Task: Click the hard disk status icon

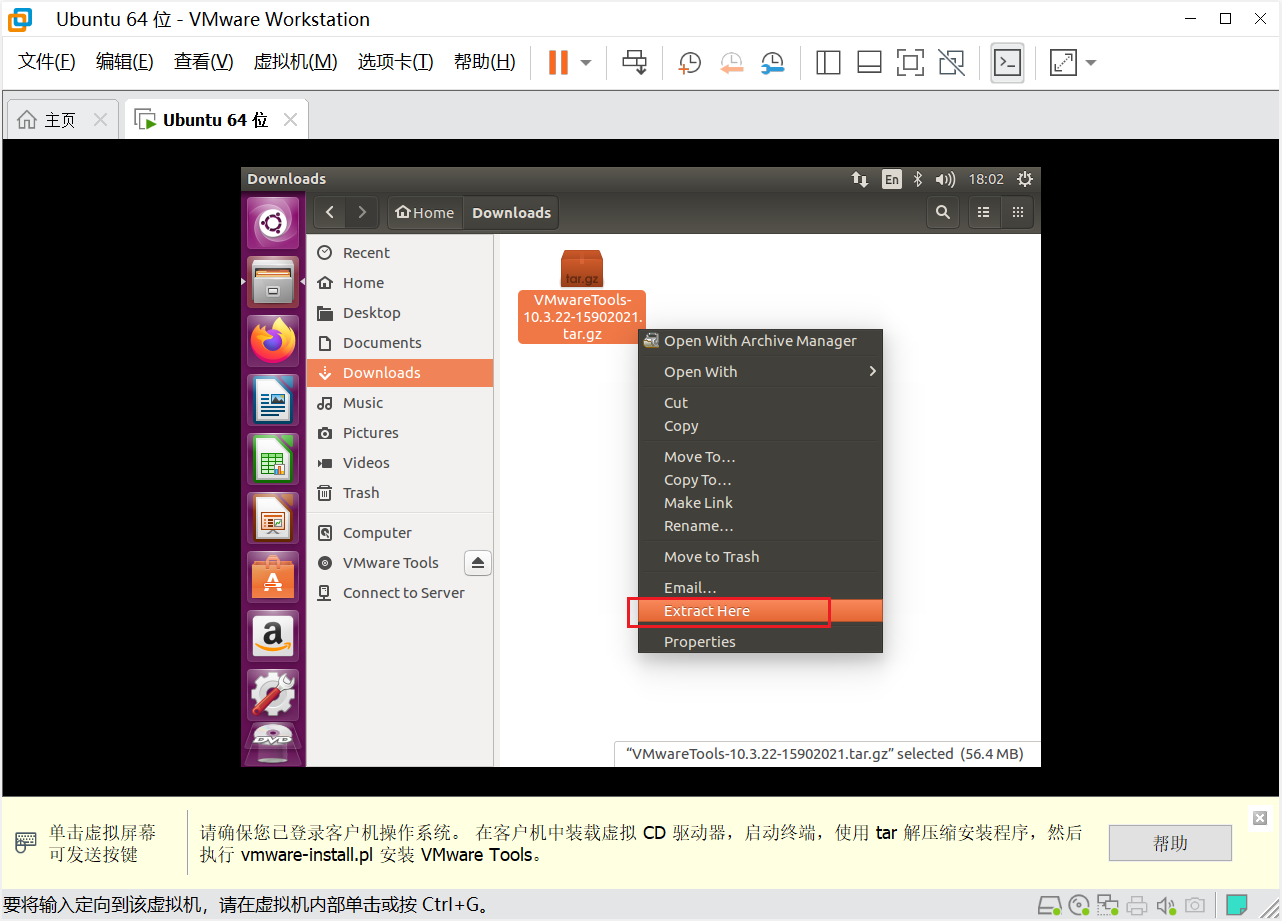Action: click(x=1049, y=907)
